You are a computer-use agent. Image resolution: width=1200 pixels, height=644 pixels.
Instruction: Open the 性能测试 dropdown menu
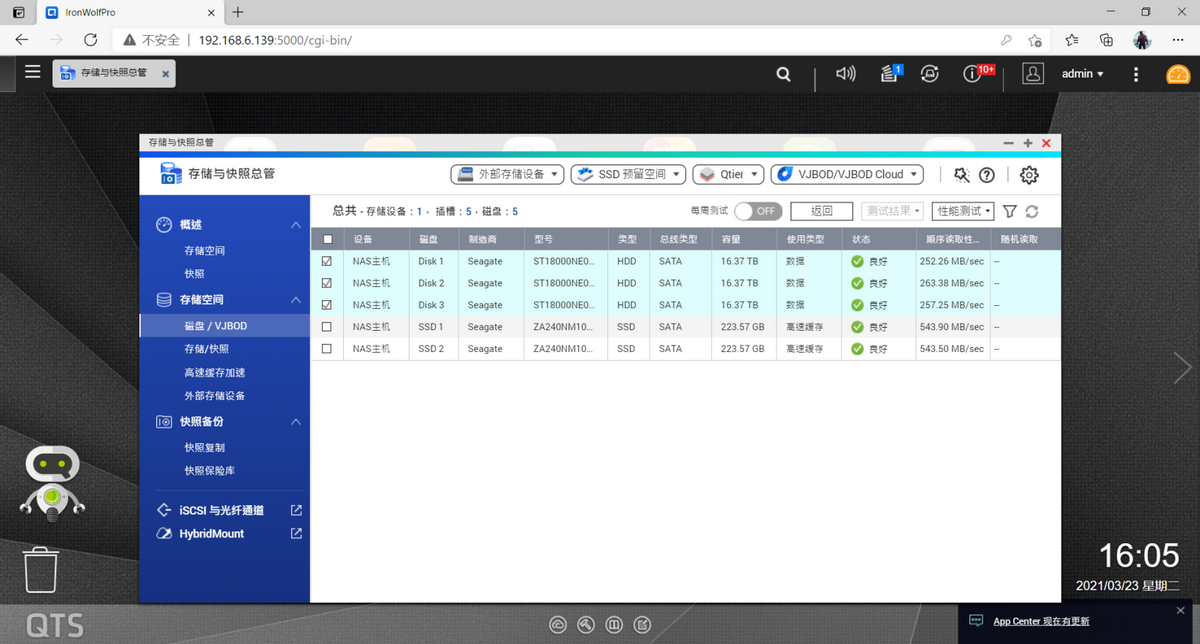click(x=962, y=211)
